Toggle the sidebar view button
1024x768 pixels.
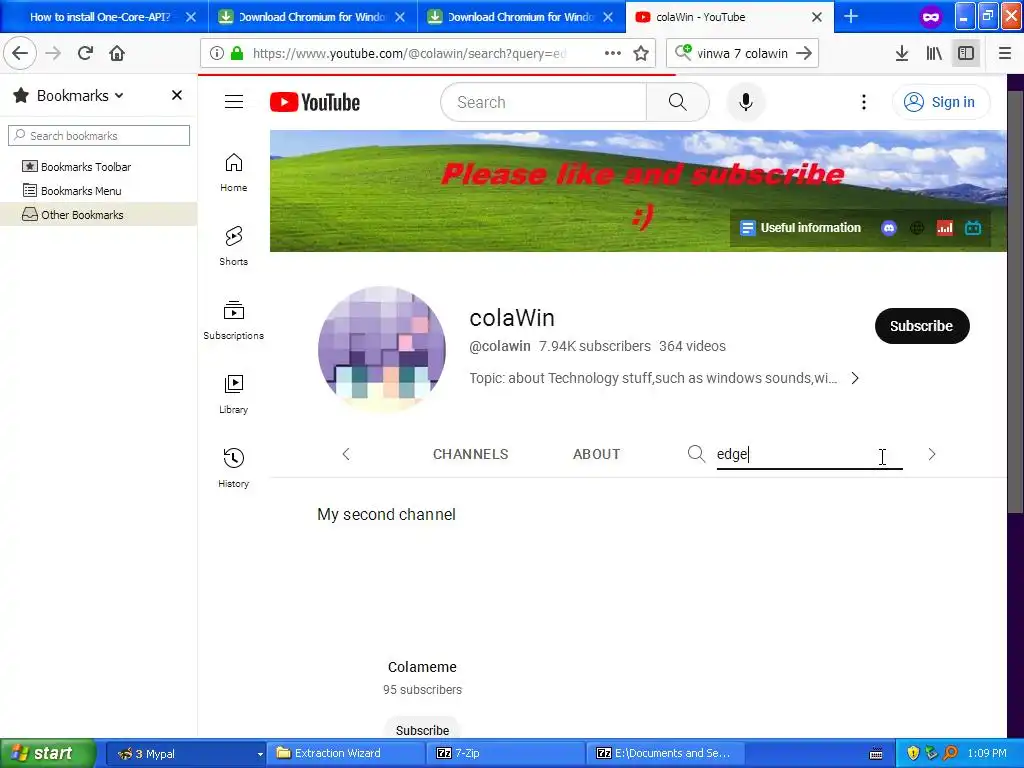[x=966, y=53]
